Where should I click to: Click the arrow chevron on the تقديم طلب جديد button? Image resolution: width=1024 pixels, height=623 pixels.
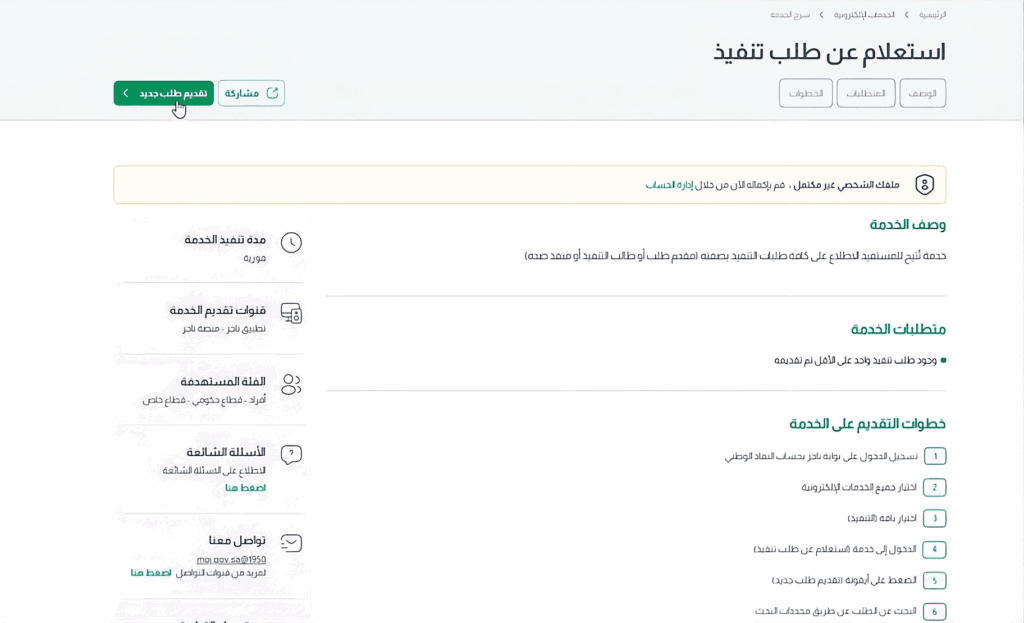click(x=126, y=93)
